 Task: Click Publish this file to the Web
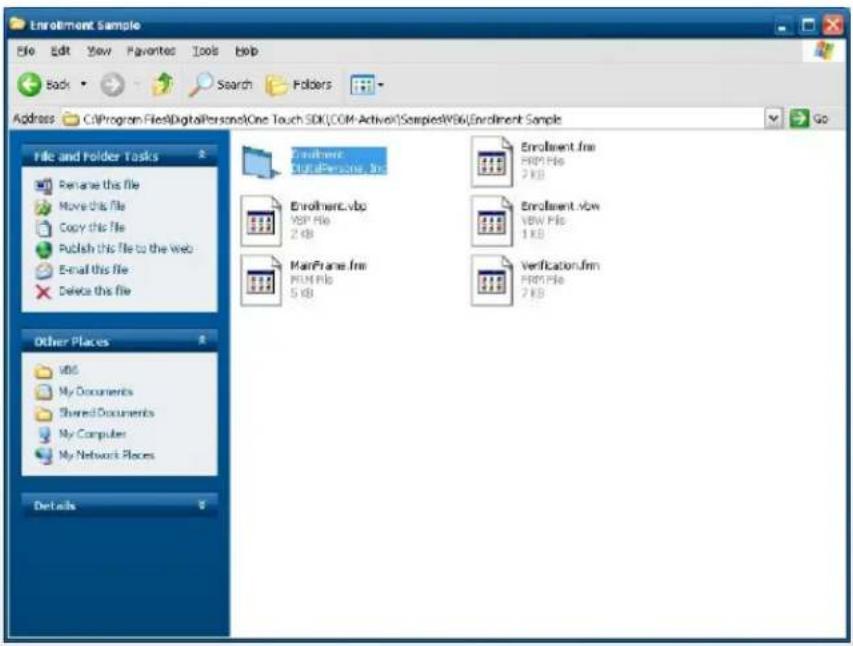[126, 249]
